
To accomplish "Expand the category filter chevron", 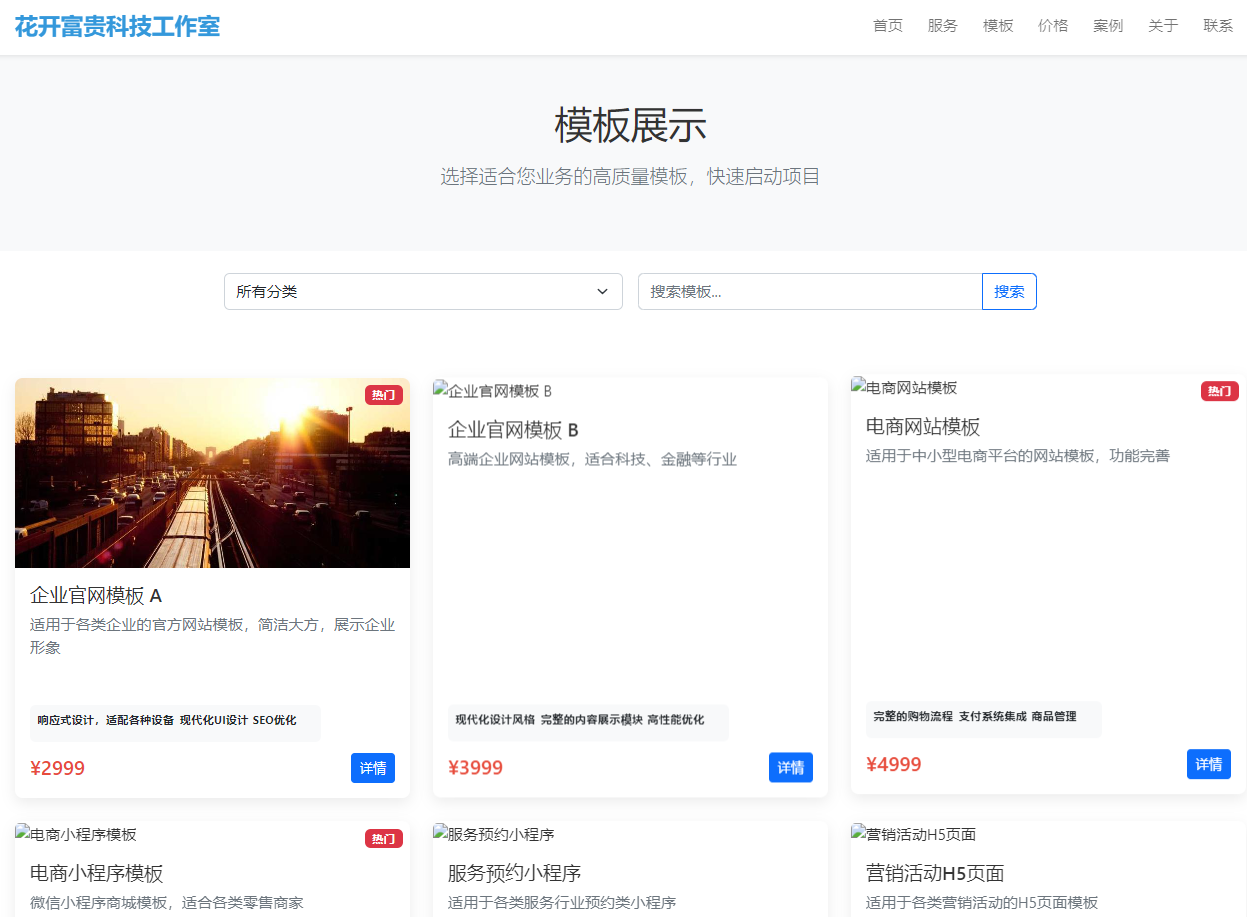I will 603,291.
